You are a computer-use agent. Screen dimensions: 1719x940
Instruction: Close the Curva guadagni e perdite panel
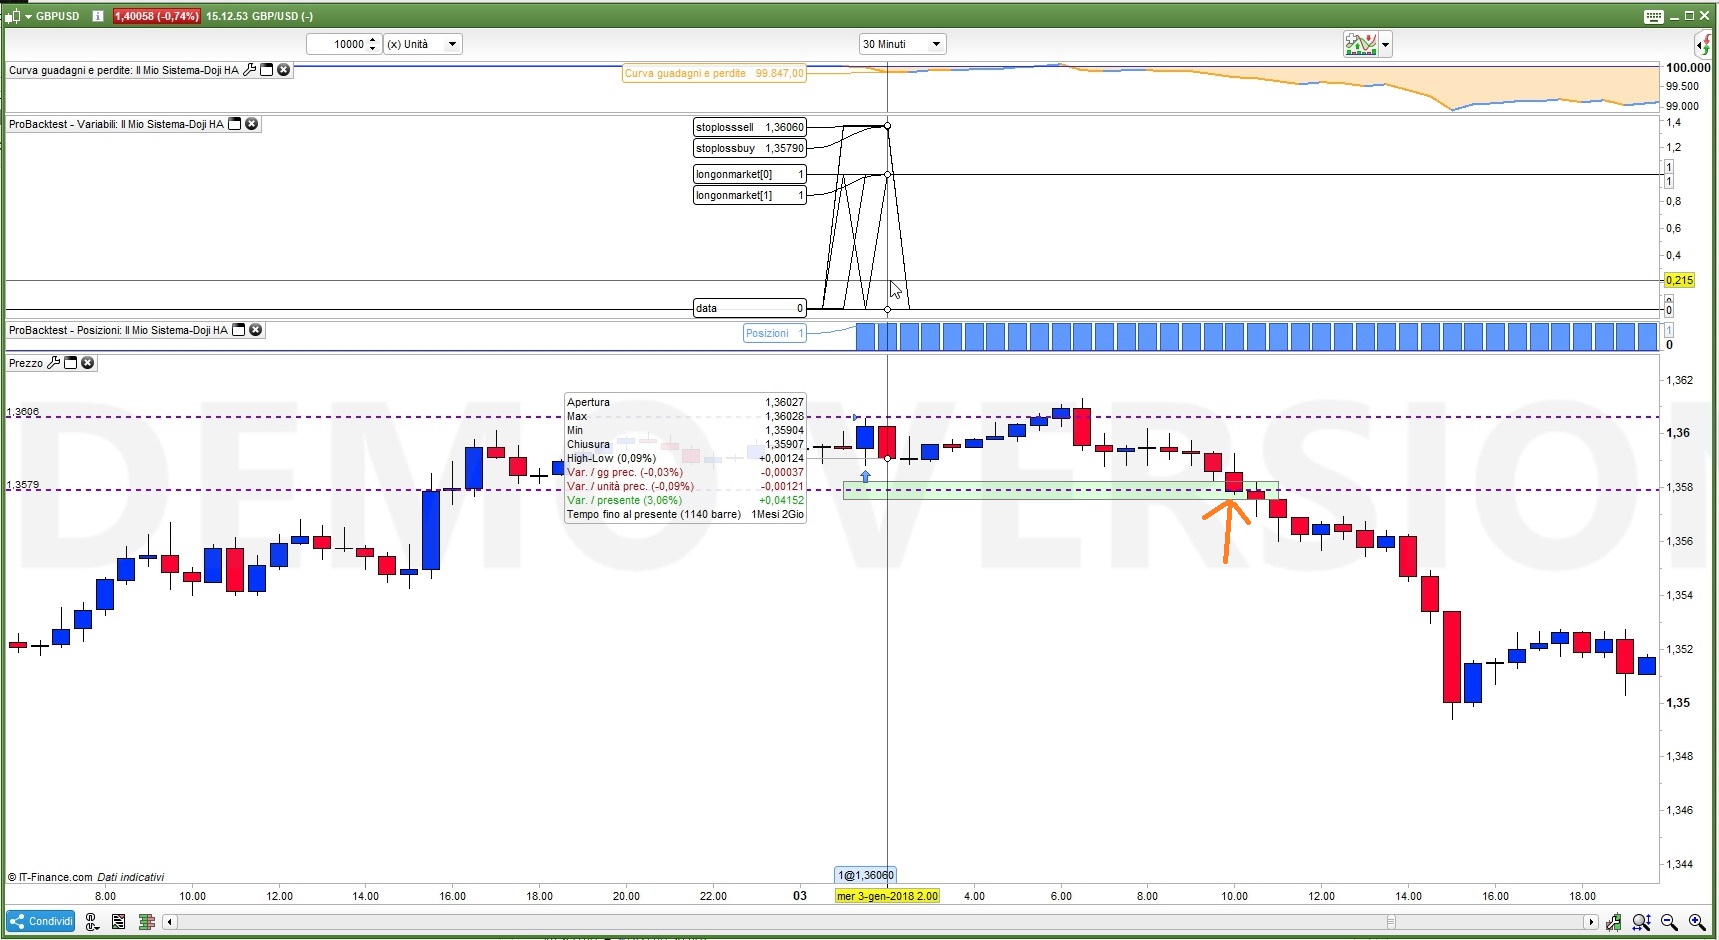pyautogui.click(x=284, y=70)
